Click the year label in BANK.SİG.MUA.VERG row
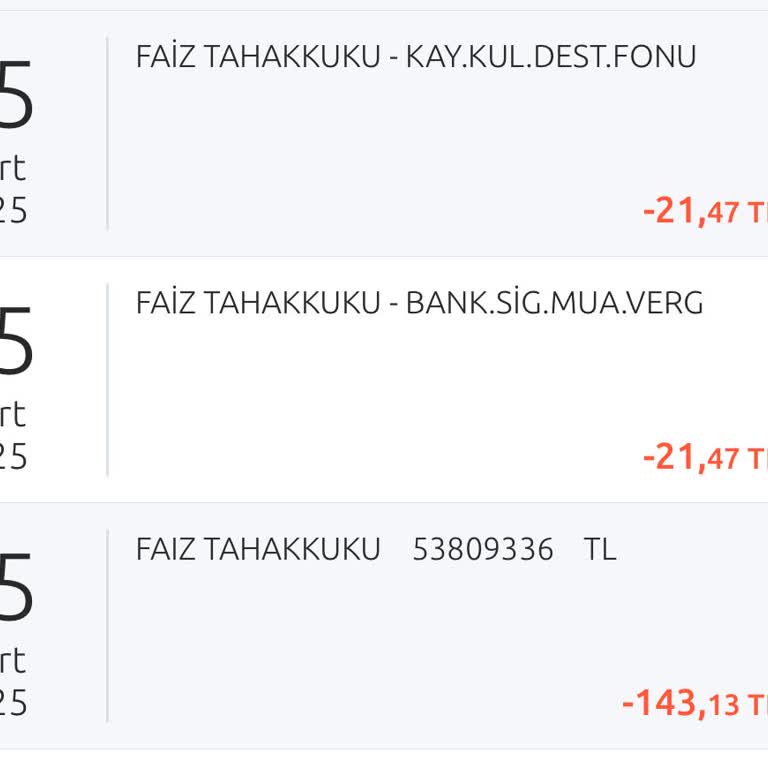Image resolution: width=768 pixels, height=768 pixels. click(x=13, y=456)
